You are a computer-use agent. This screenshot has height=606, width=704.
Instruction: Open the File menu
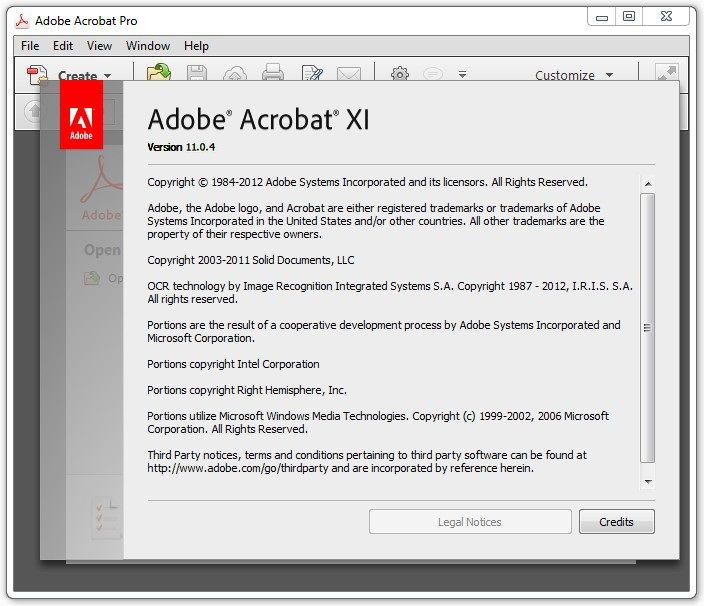point(30,46)
